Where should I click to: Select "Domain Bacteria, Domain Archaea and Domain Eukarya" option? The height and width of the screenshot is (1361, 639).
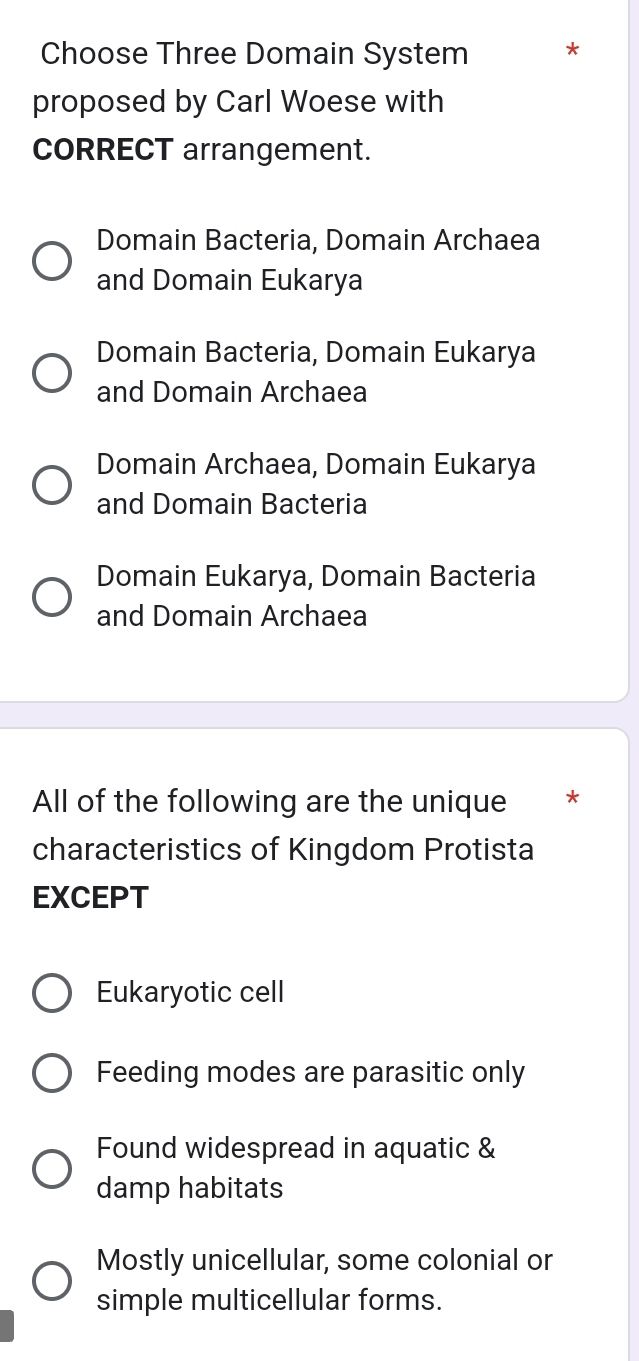[49, 260]
